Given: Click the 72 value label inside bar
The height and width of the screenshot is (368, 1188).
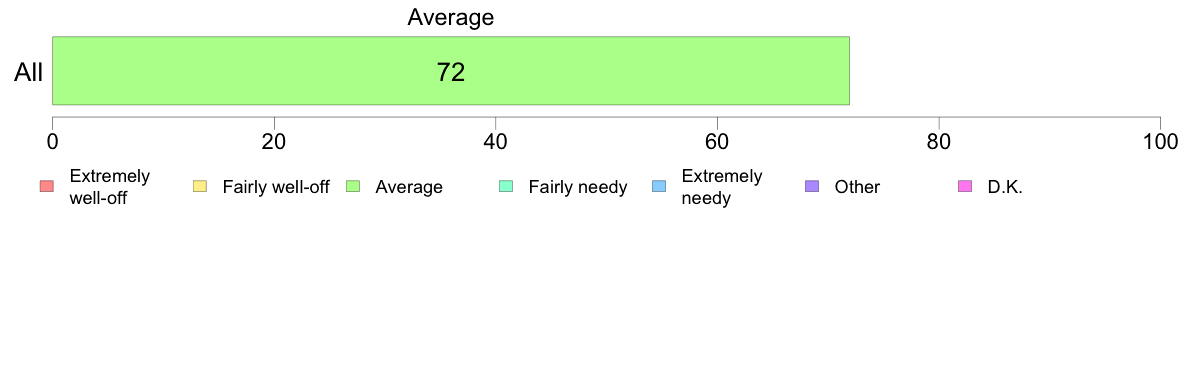Looking at the screenshot, I should [x=451, y=72].
